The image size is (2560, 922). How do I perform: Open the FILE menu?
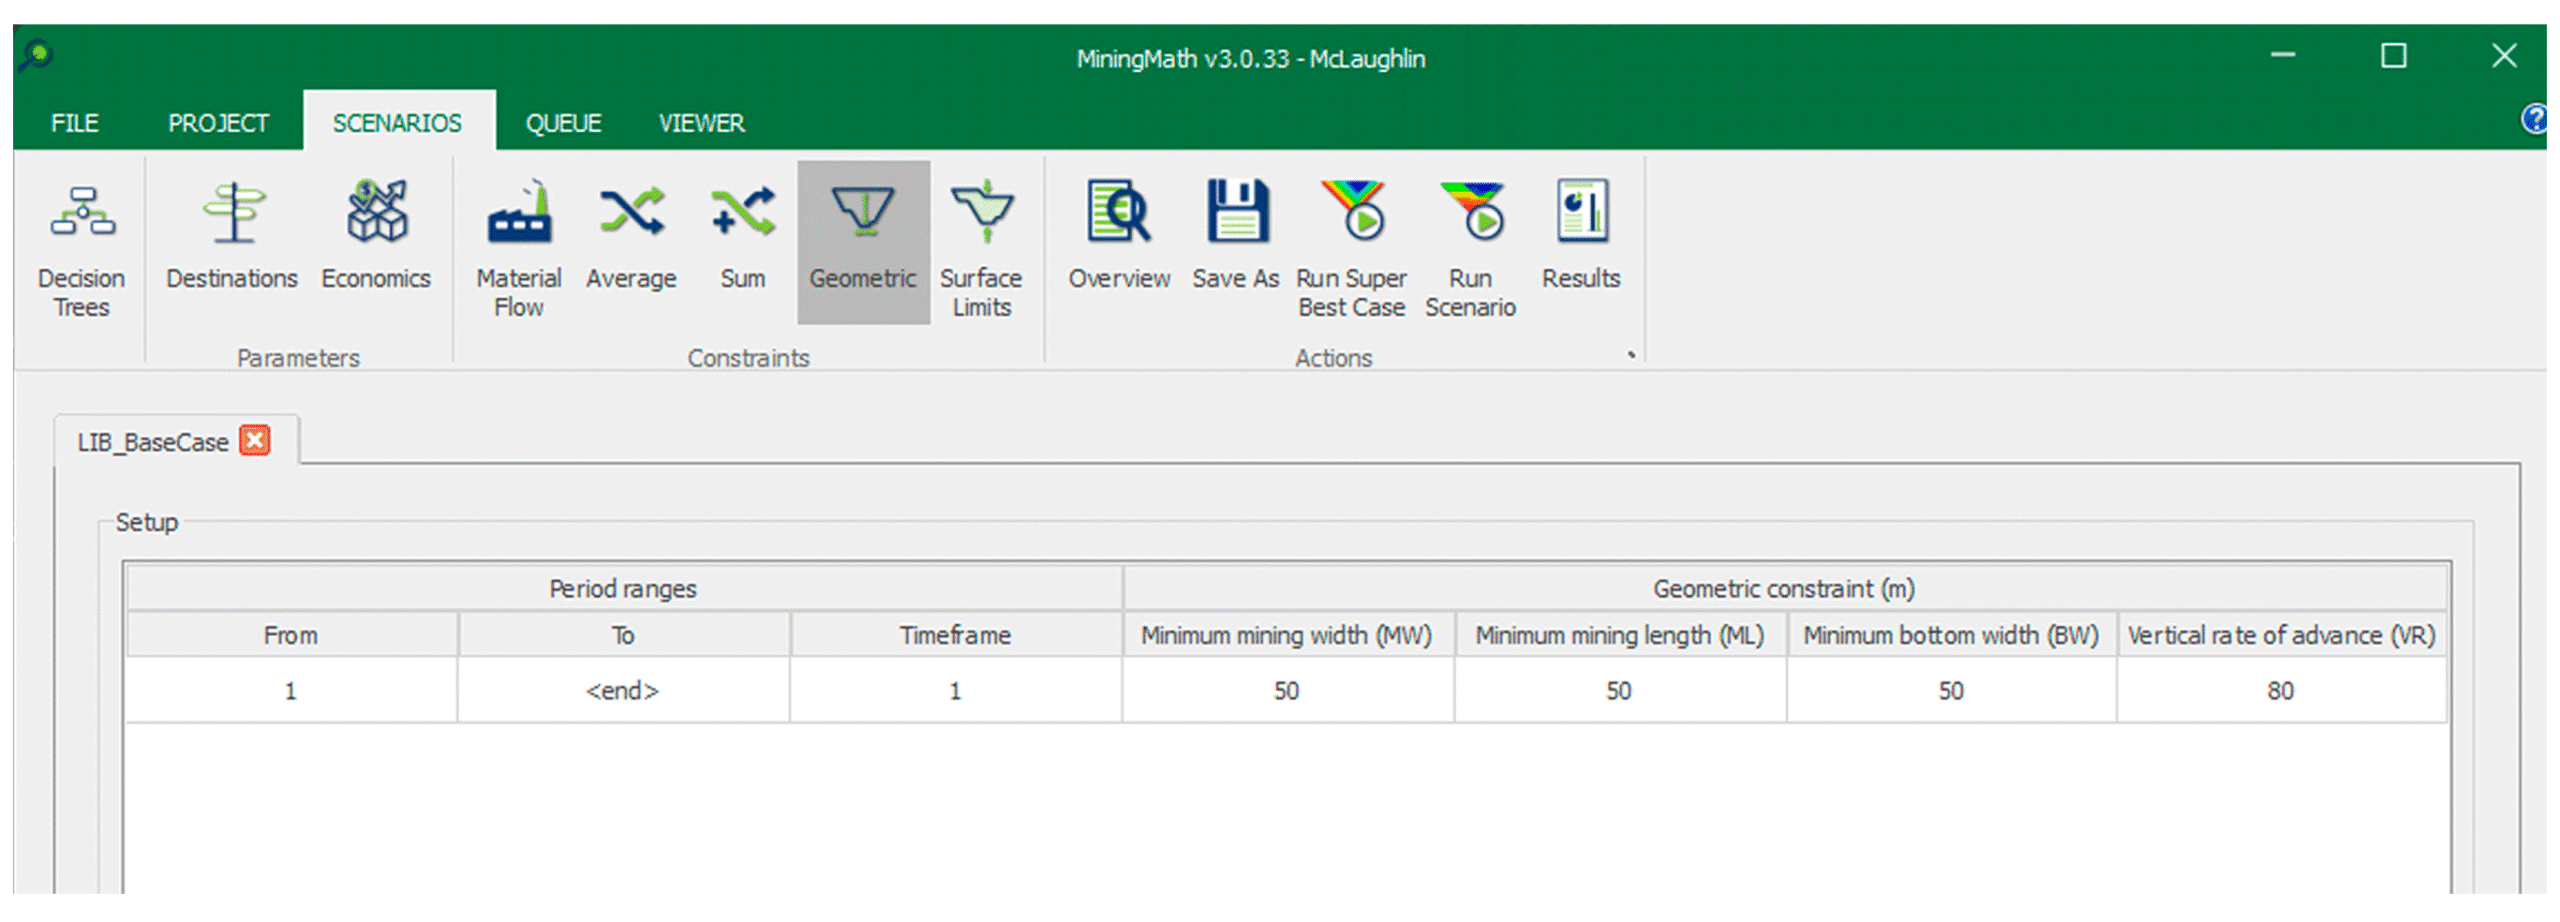[75, 123]
